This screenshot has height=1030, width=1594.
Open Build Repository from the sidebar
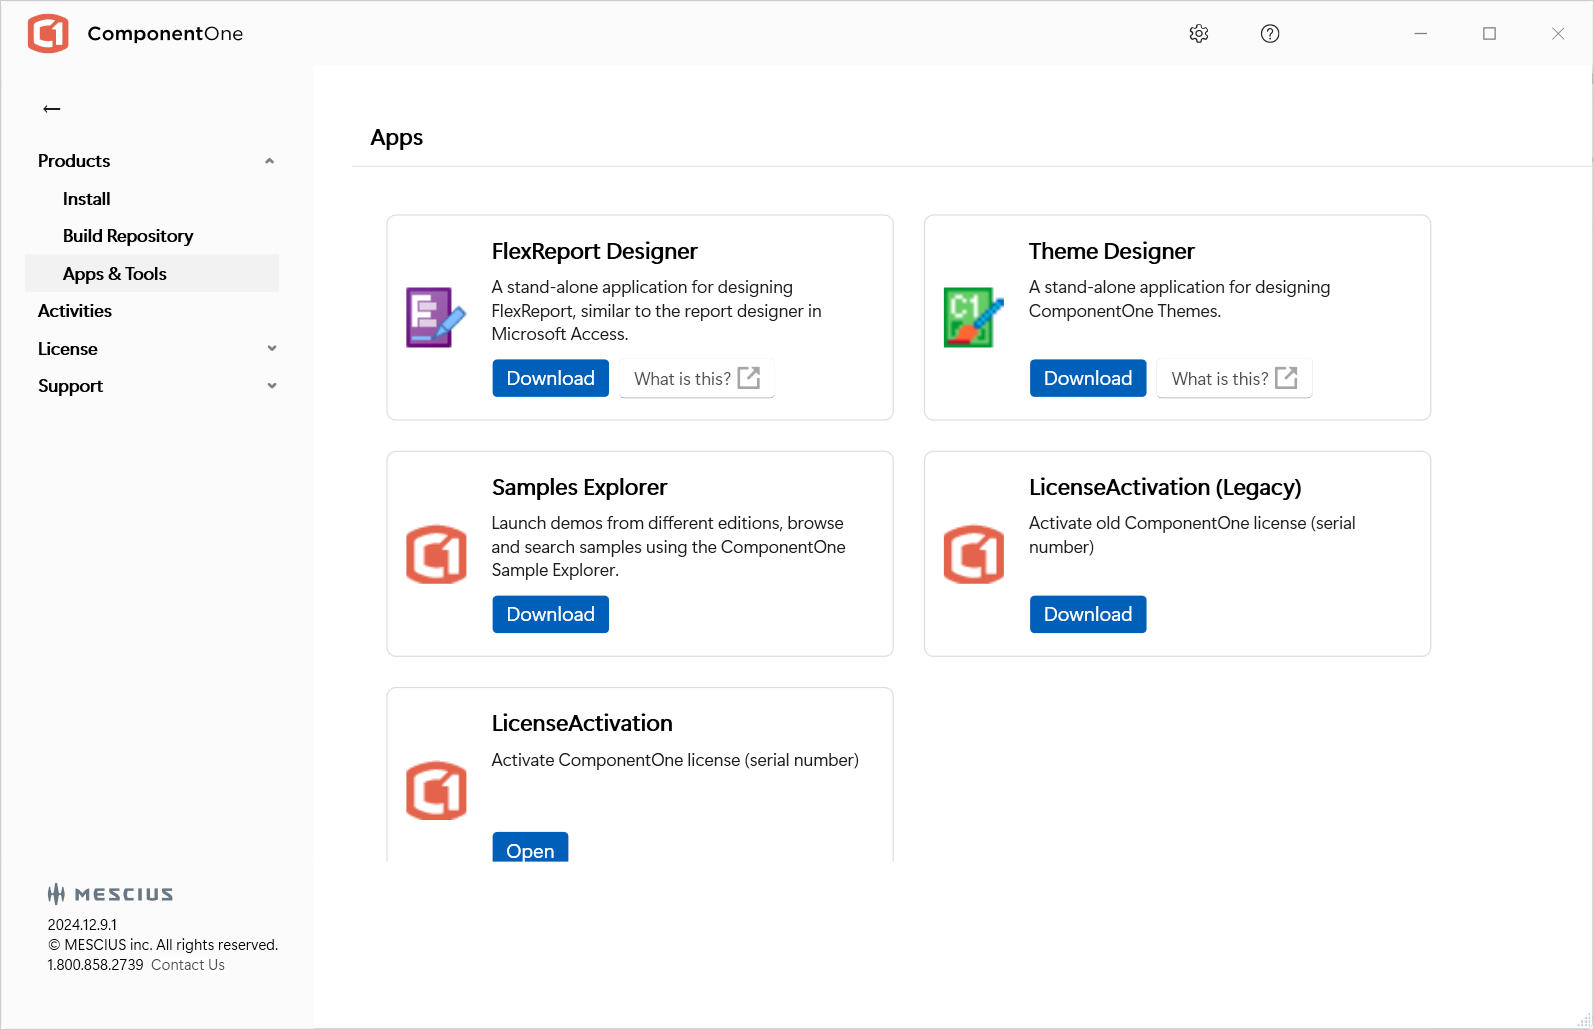[x=128, y=236]
